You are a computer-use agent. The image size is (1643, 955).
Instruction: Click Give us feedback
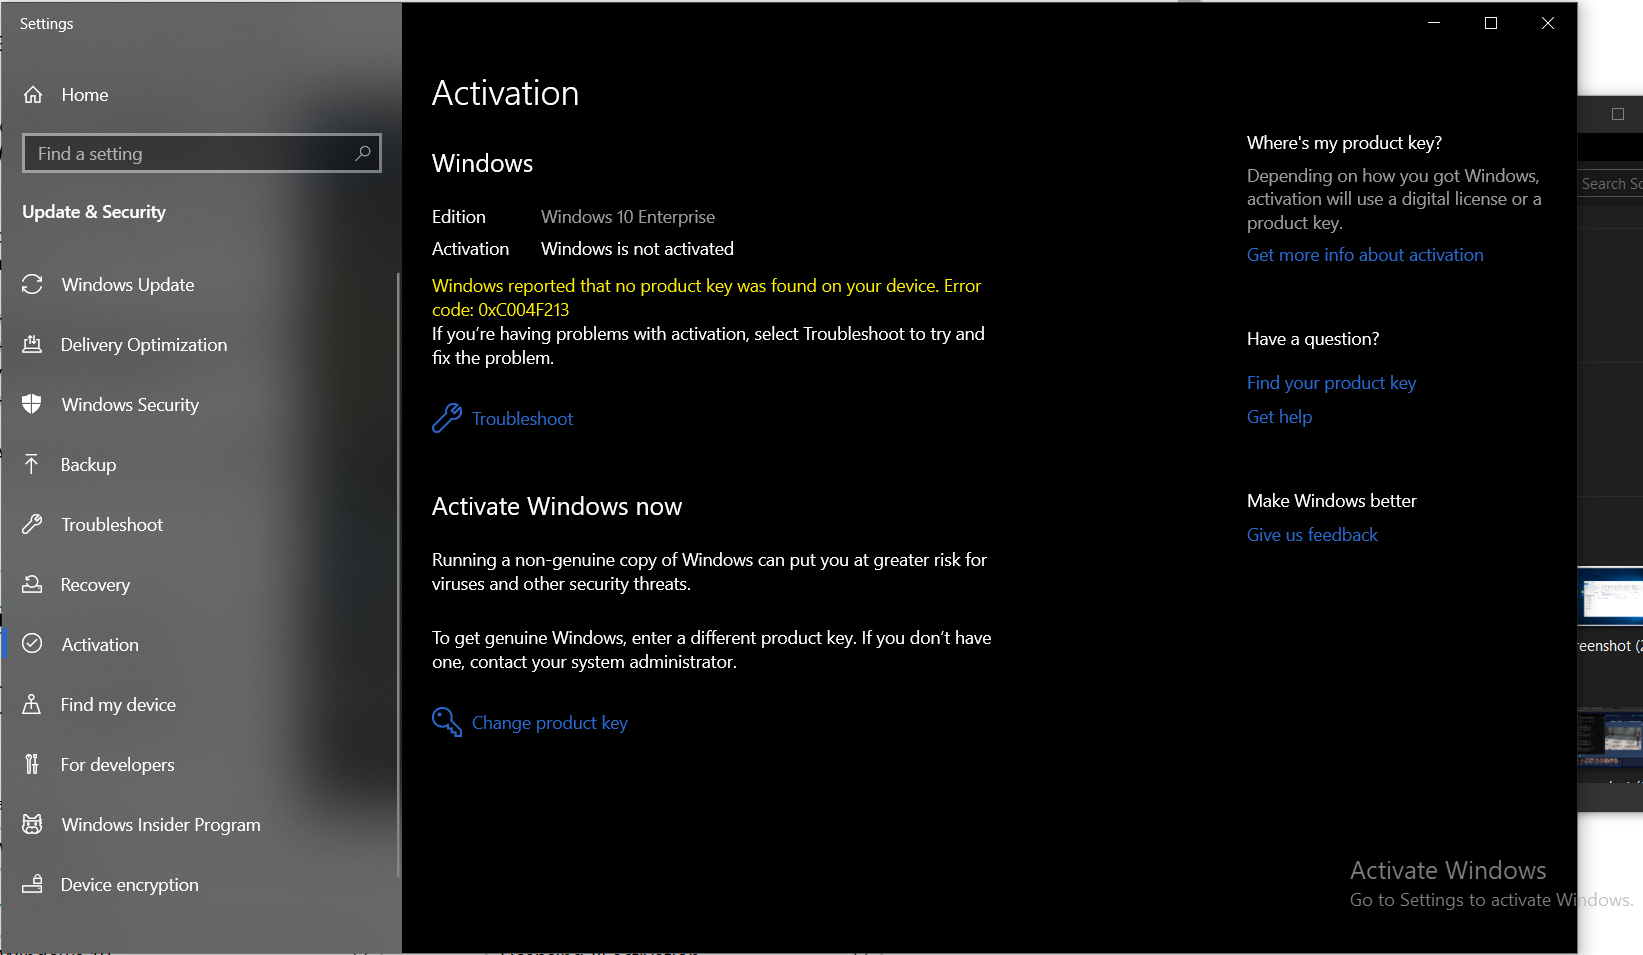coord(1312,534)
